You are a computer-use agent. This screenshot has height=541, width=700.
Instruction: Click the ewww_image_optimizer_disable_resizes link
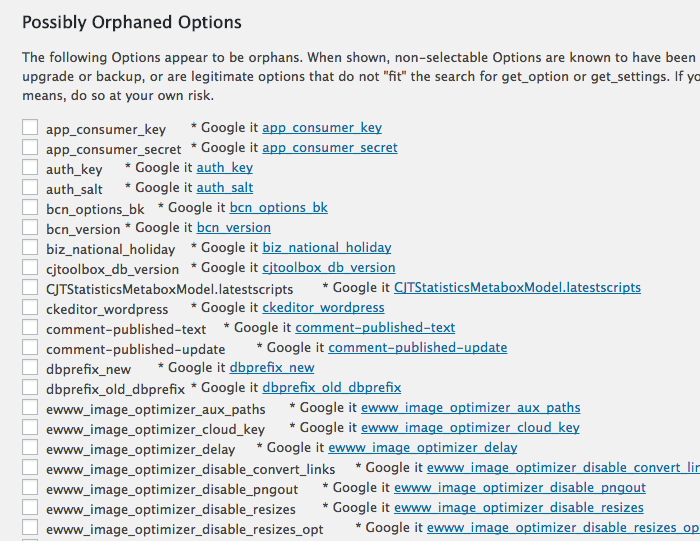[519, 508]
